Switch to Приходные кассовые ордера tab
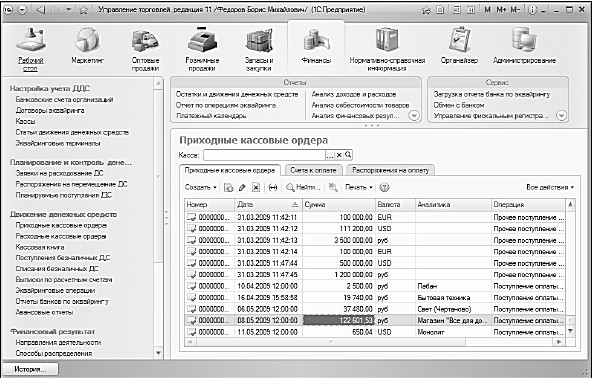The image size is (593, 378). 230,170
